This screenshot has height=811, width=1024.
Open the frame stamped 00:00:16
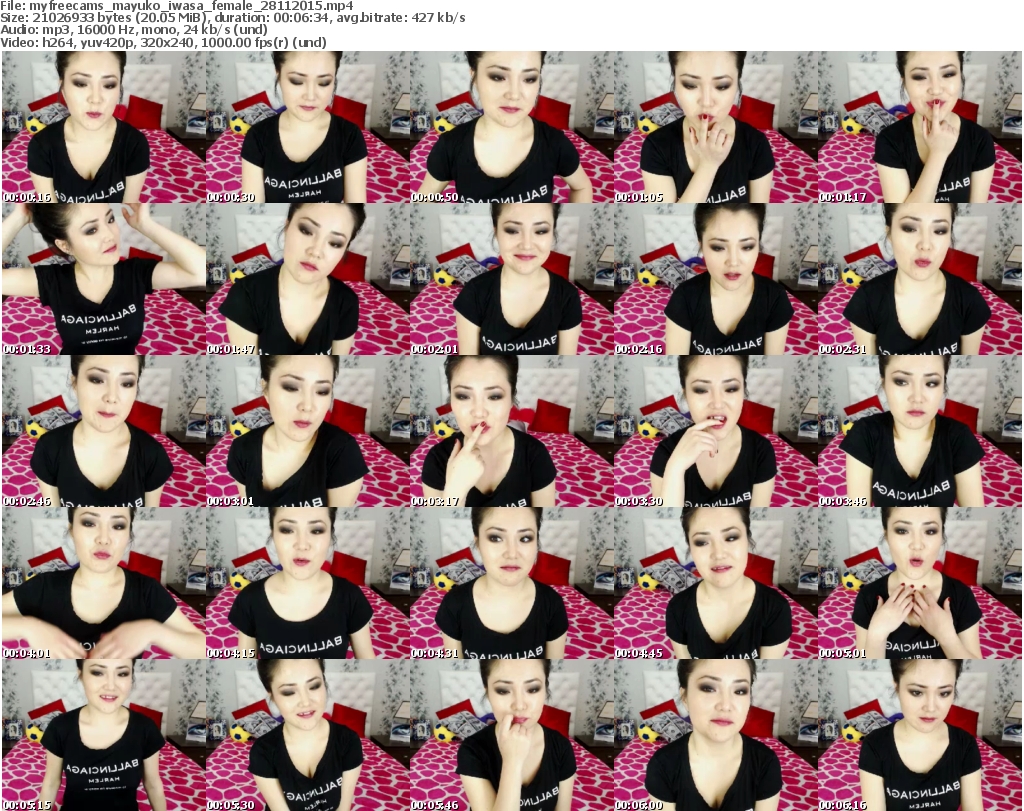click(104, 127)
